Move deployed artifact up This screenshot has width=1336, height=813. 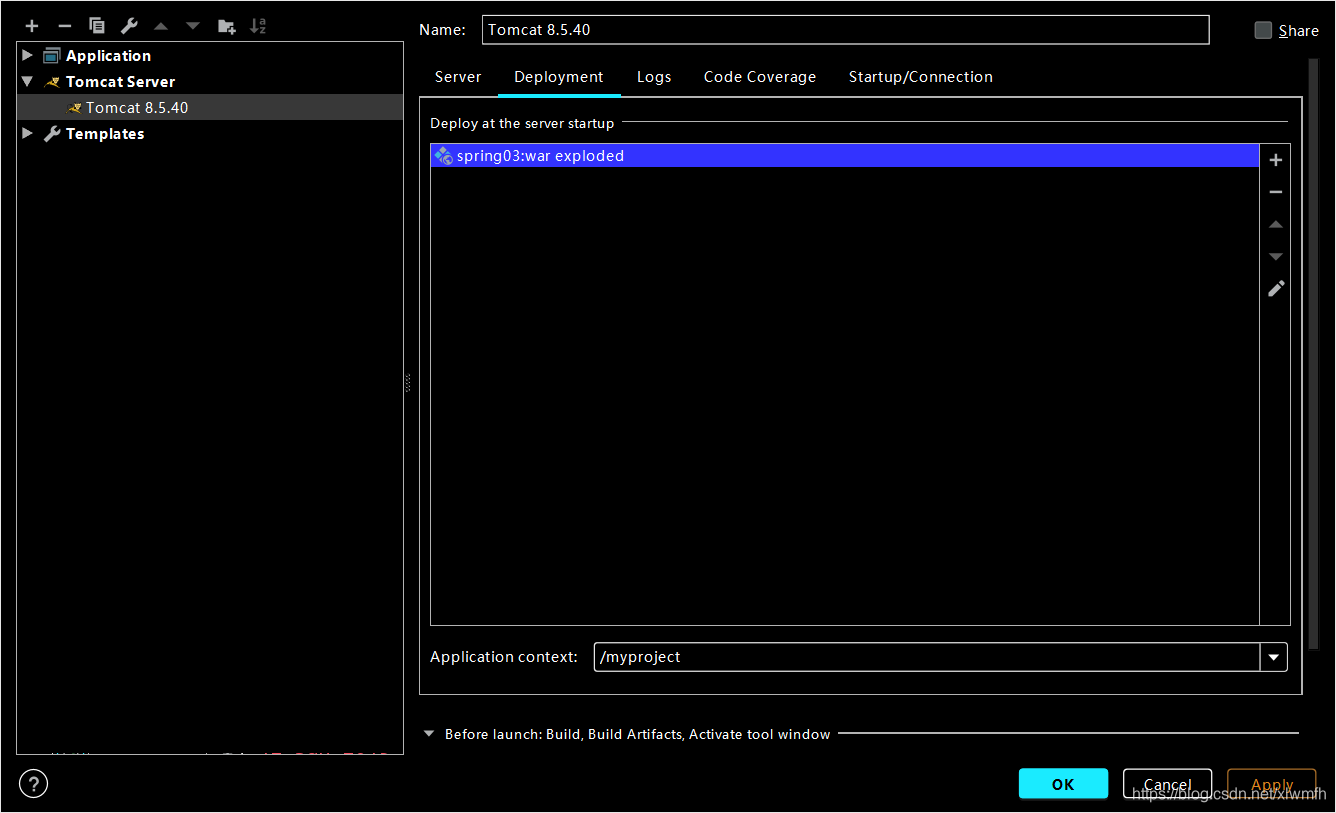[x=1276, y=225]
